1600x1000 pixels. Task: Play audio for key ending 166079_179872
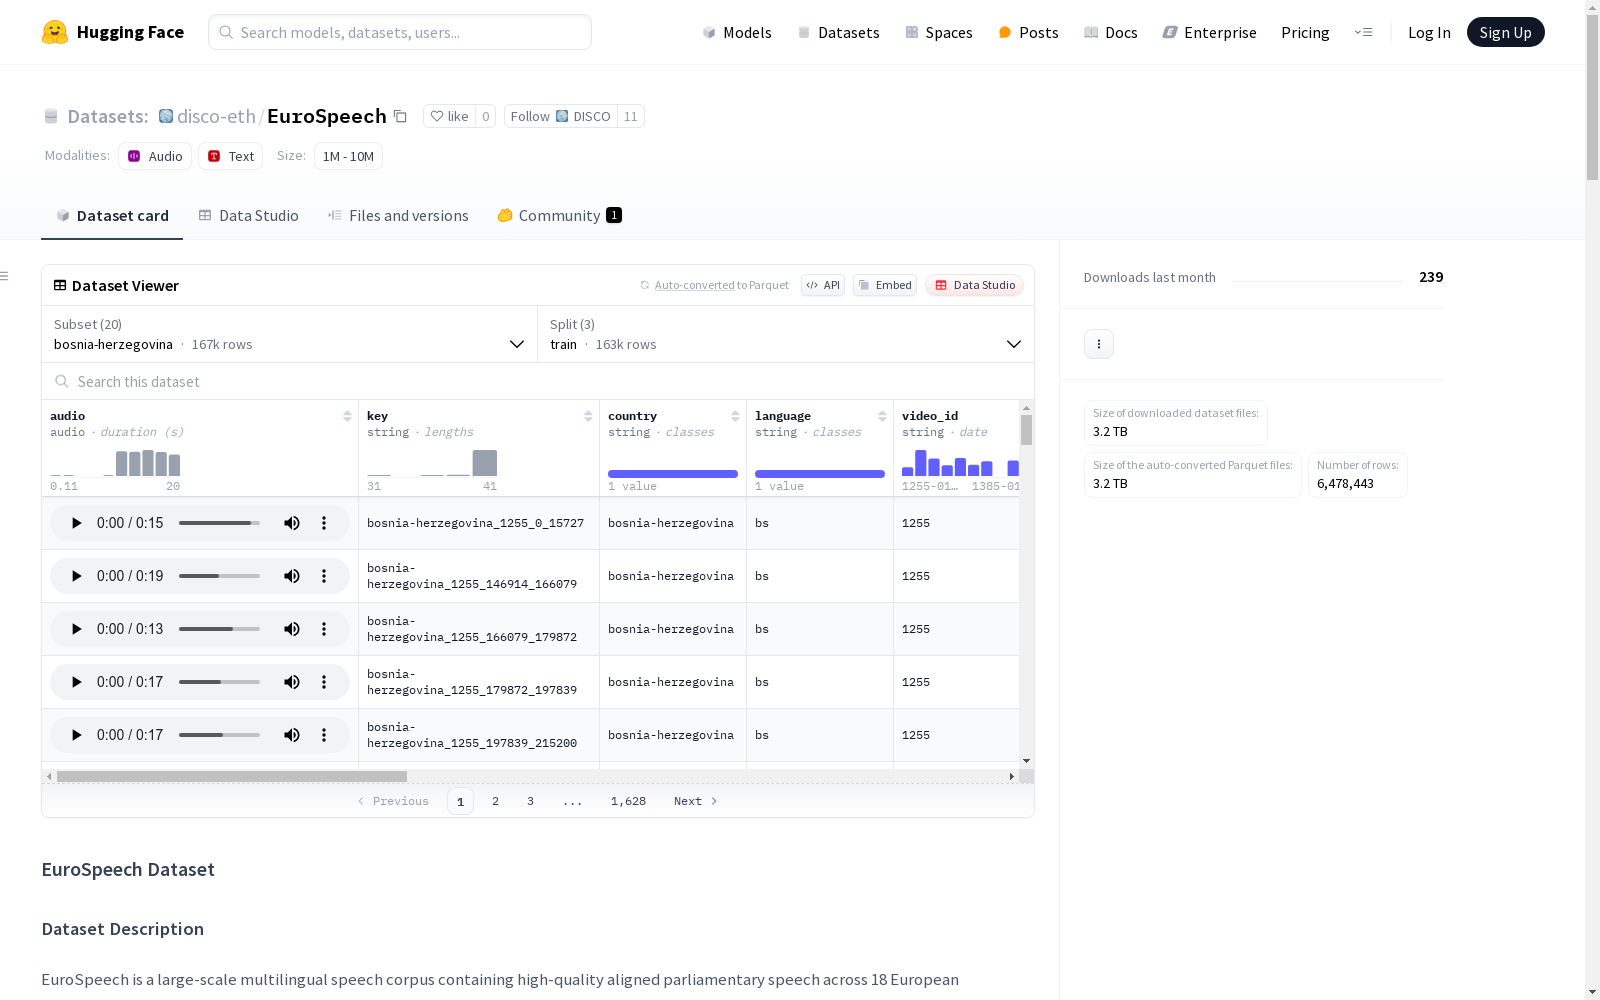click(76, 629)
